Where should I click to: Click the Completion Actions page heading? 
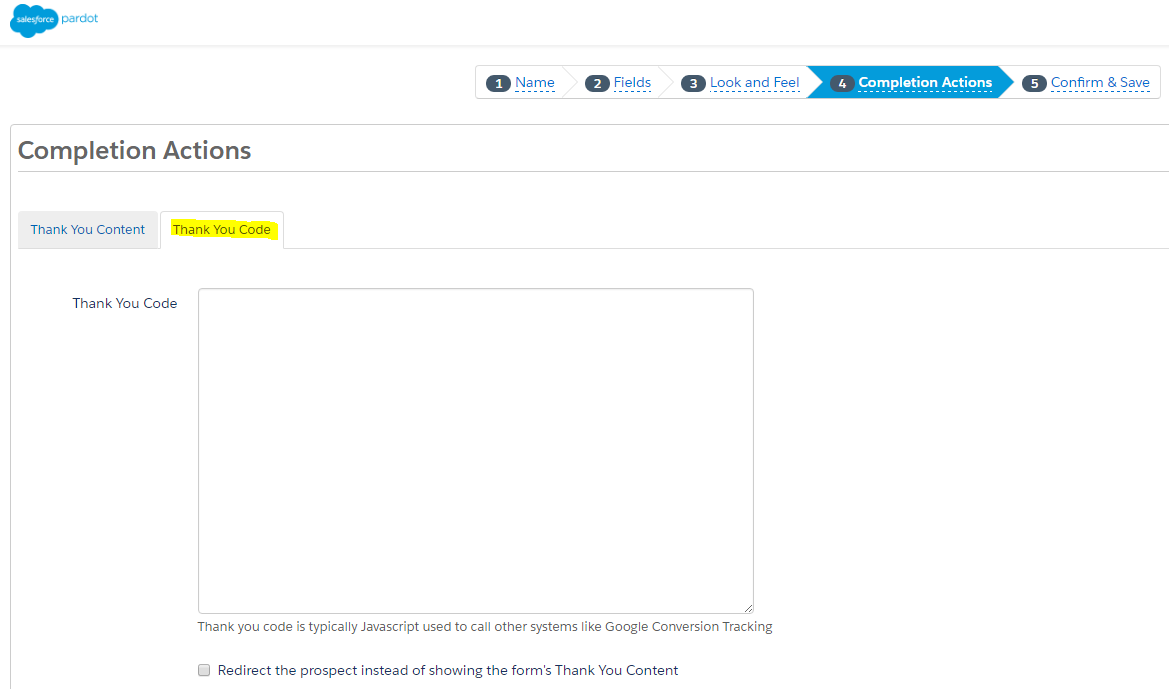tap(134, 151)
